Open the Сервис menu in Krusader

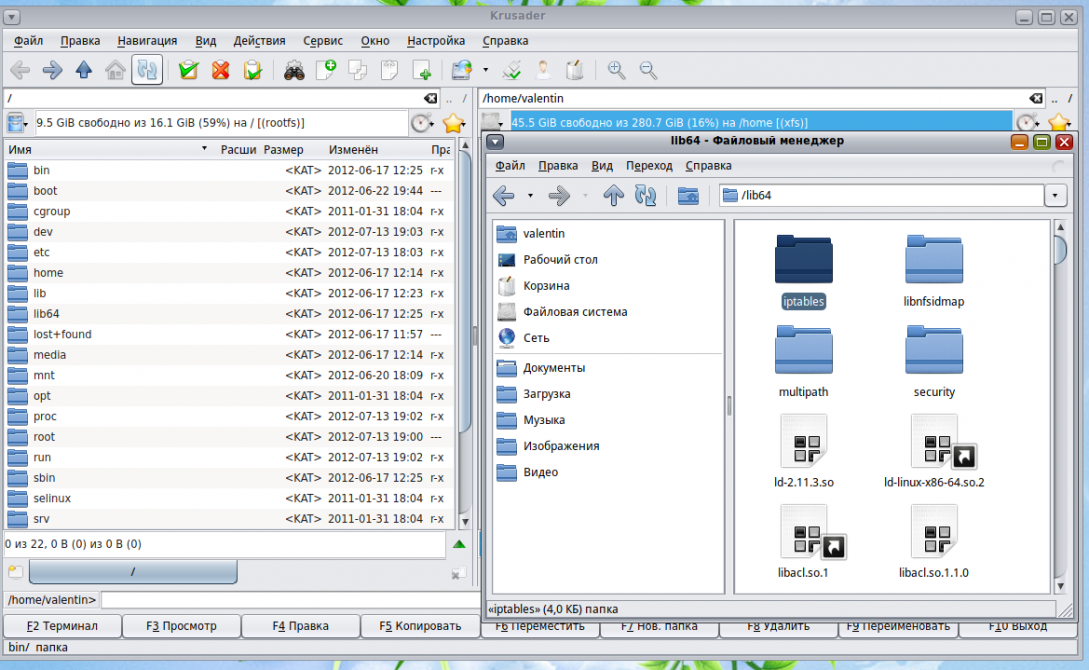point(322,41)
